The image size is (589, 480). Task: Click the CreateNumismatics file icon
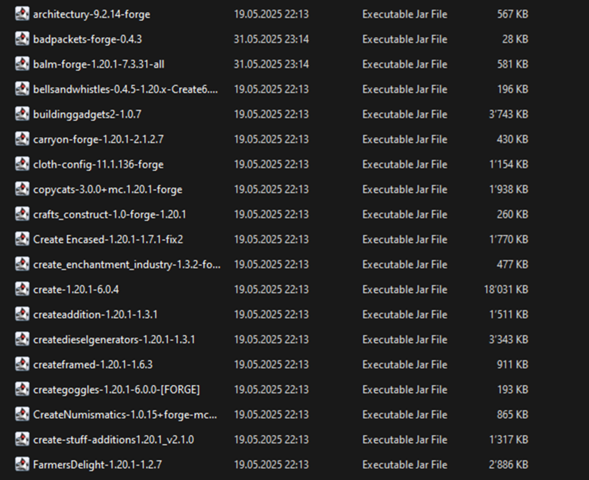(x=22, y=415)
